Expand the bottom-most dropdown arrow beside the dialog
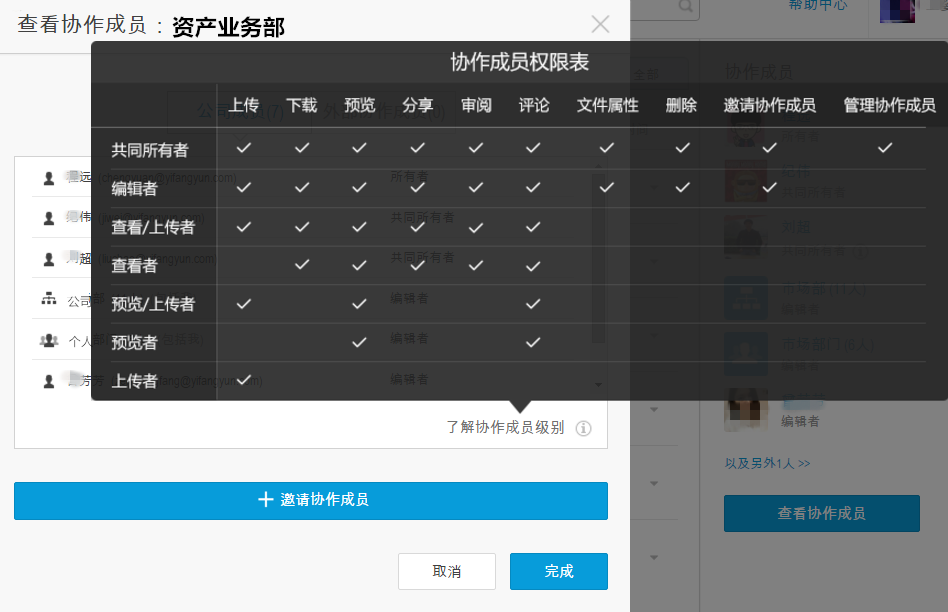948x612 pixels. 654,557
